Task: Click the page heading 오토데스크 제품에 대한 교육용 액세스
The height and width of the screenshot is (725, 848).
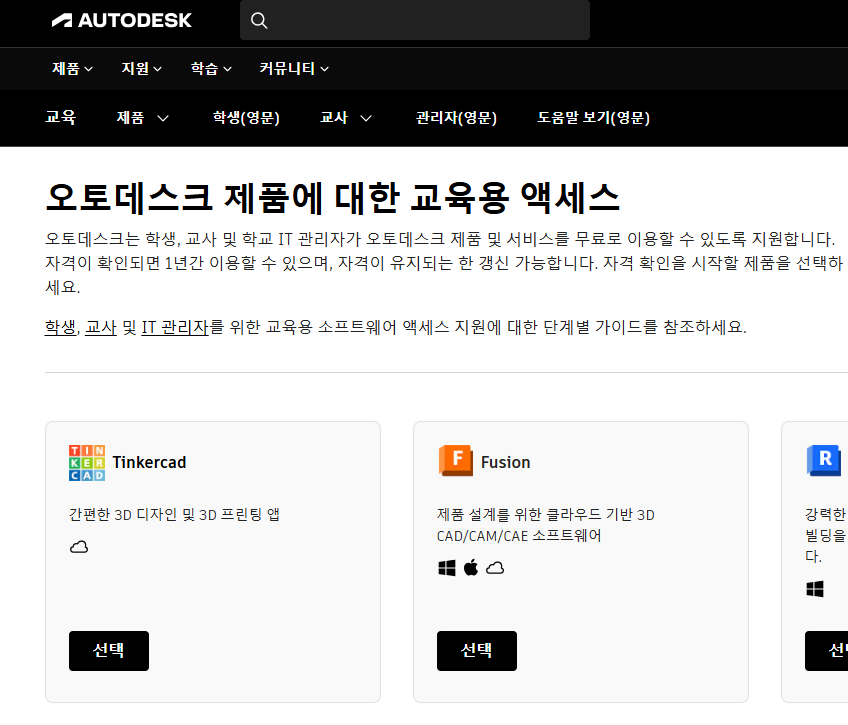Action: tap(332, 198)
